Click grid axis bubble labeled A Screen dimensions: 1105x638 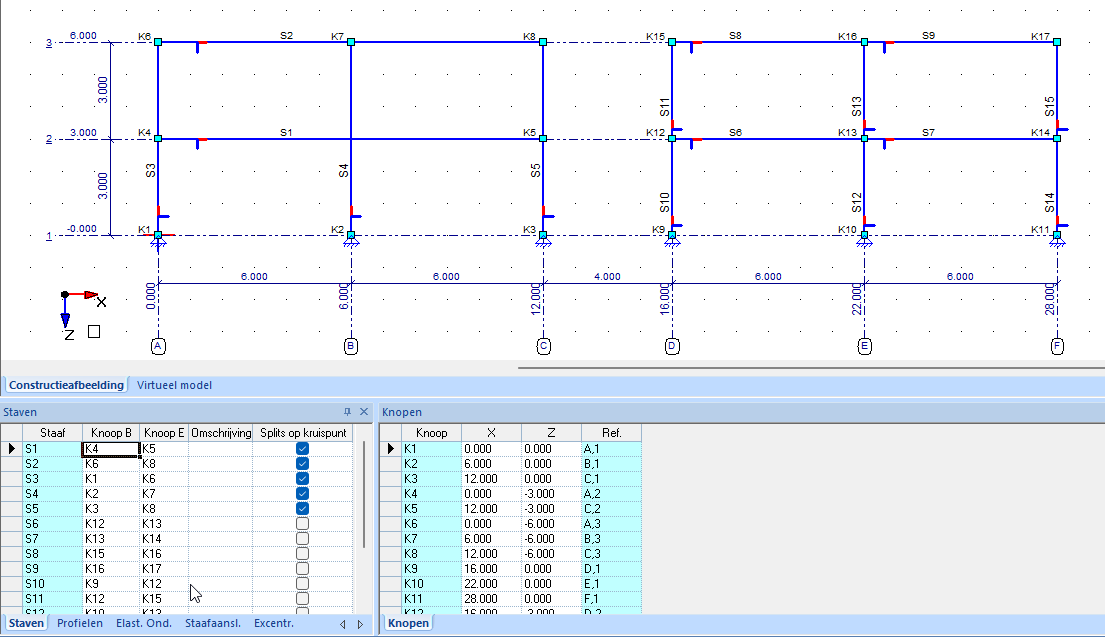[x=159, y=346]
